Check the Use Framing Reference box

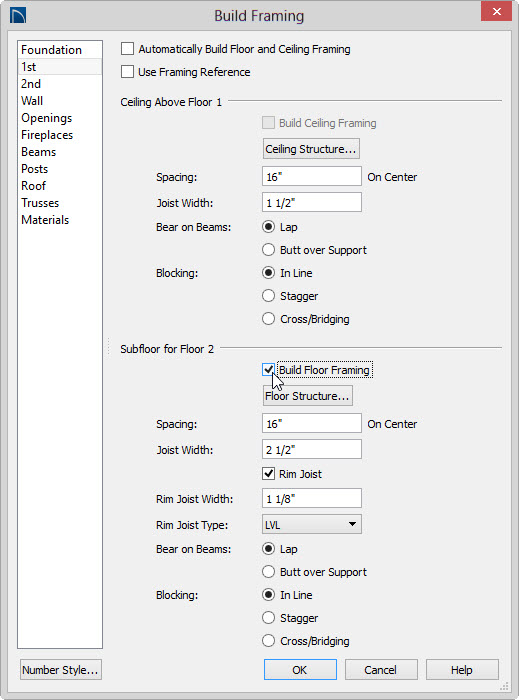click(127, 71)
